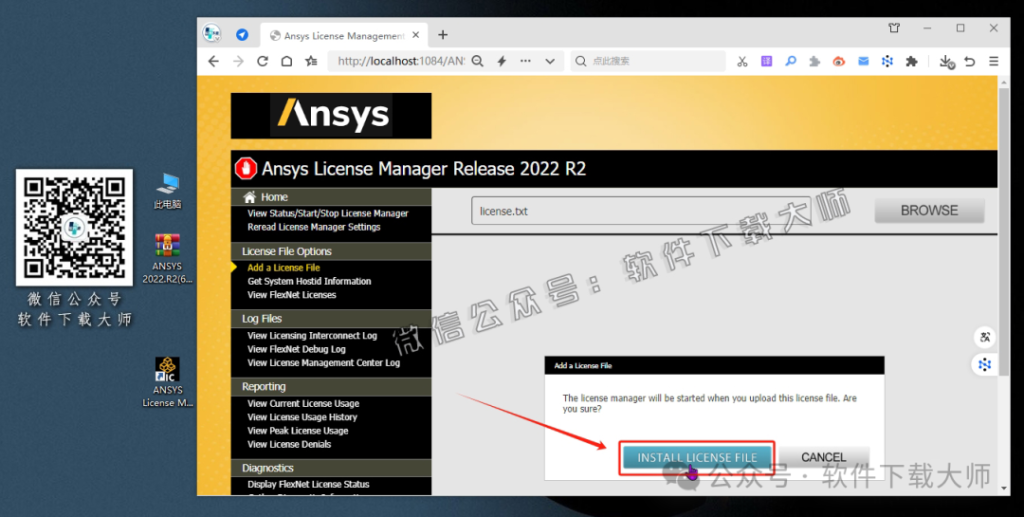This screenshot has height=517, width=1024.
Task: Open the purple extension icon in toolbar
Action: click(x=767, y=61)
